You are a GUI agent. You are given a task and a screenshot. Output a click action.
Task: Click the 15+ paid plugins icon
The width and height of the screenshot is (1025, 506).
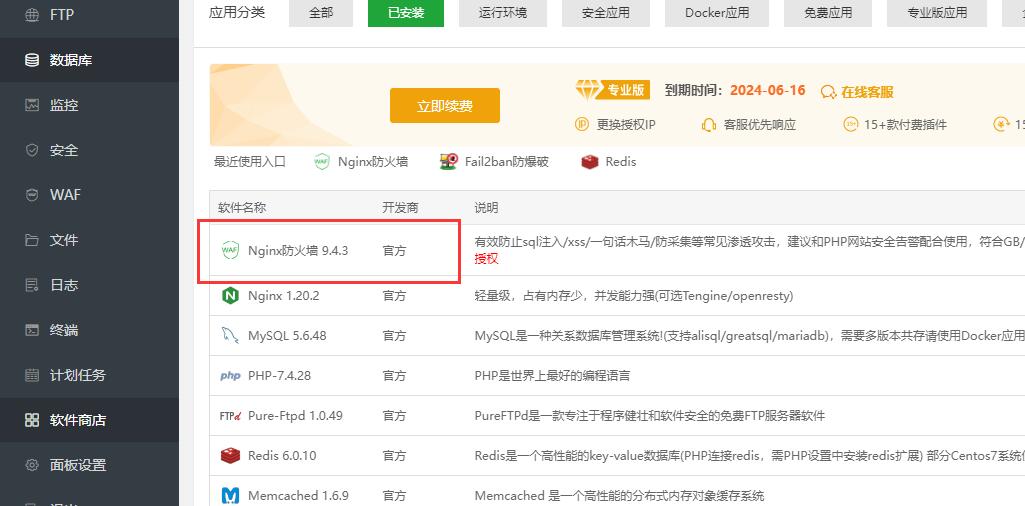click(x=850, y=124)
